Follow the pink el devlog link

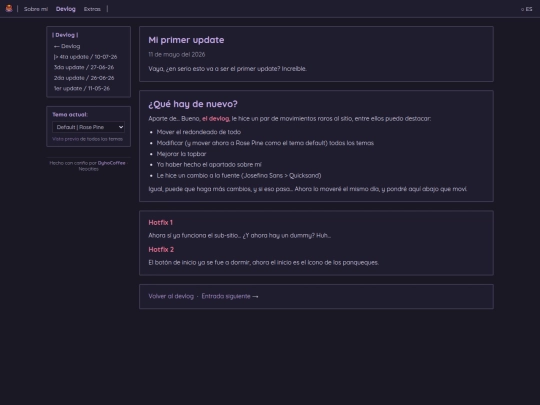pyautogui.click(x=216, y=118)
